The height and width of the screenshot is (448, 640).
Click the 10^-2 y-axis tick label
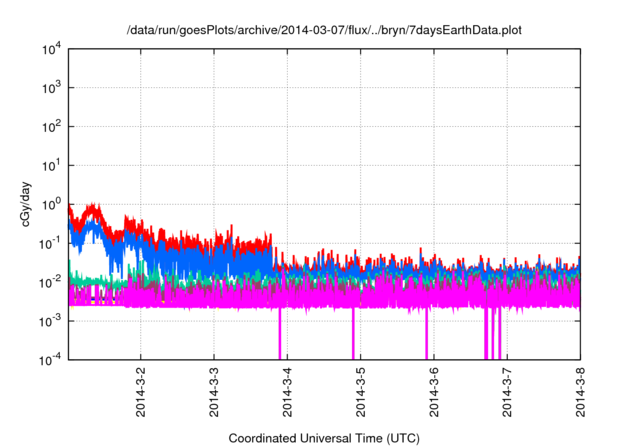(50, 282)
